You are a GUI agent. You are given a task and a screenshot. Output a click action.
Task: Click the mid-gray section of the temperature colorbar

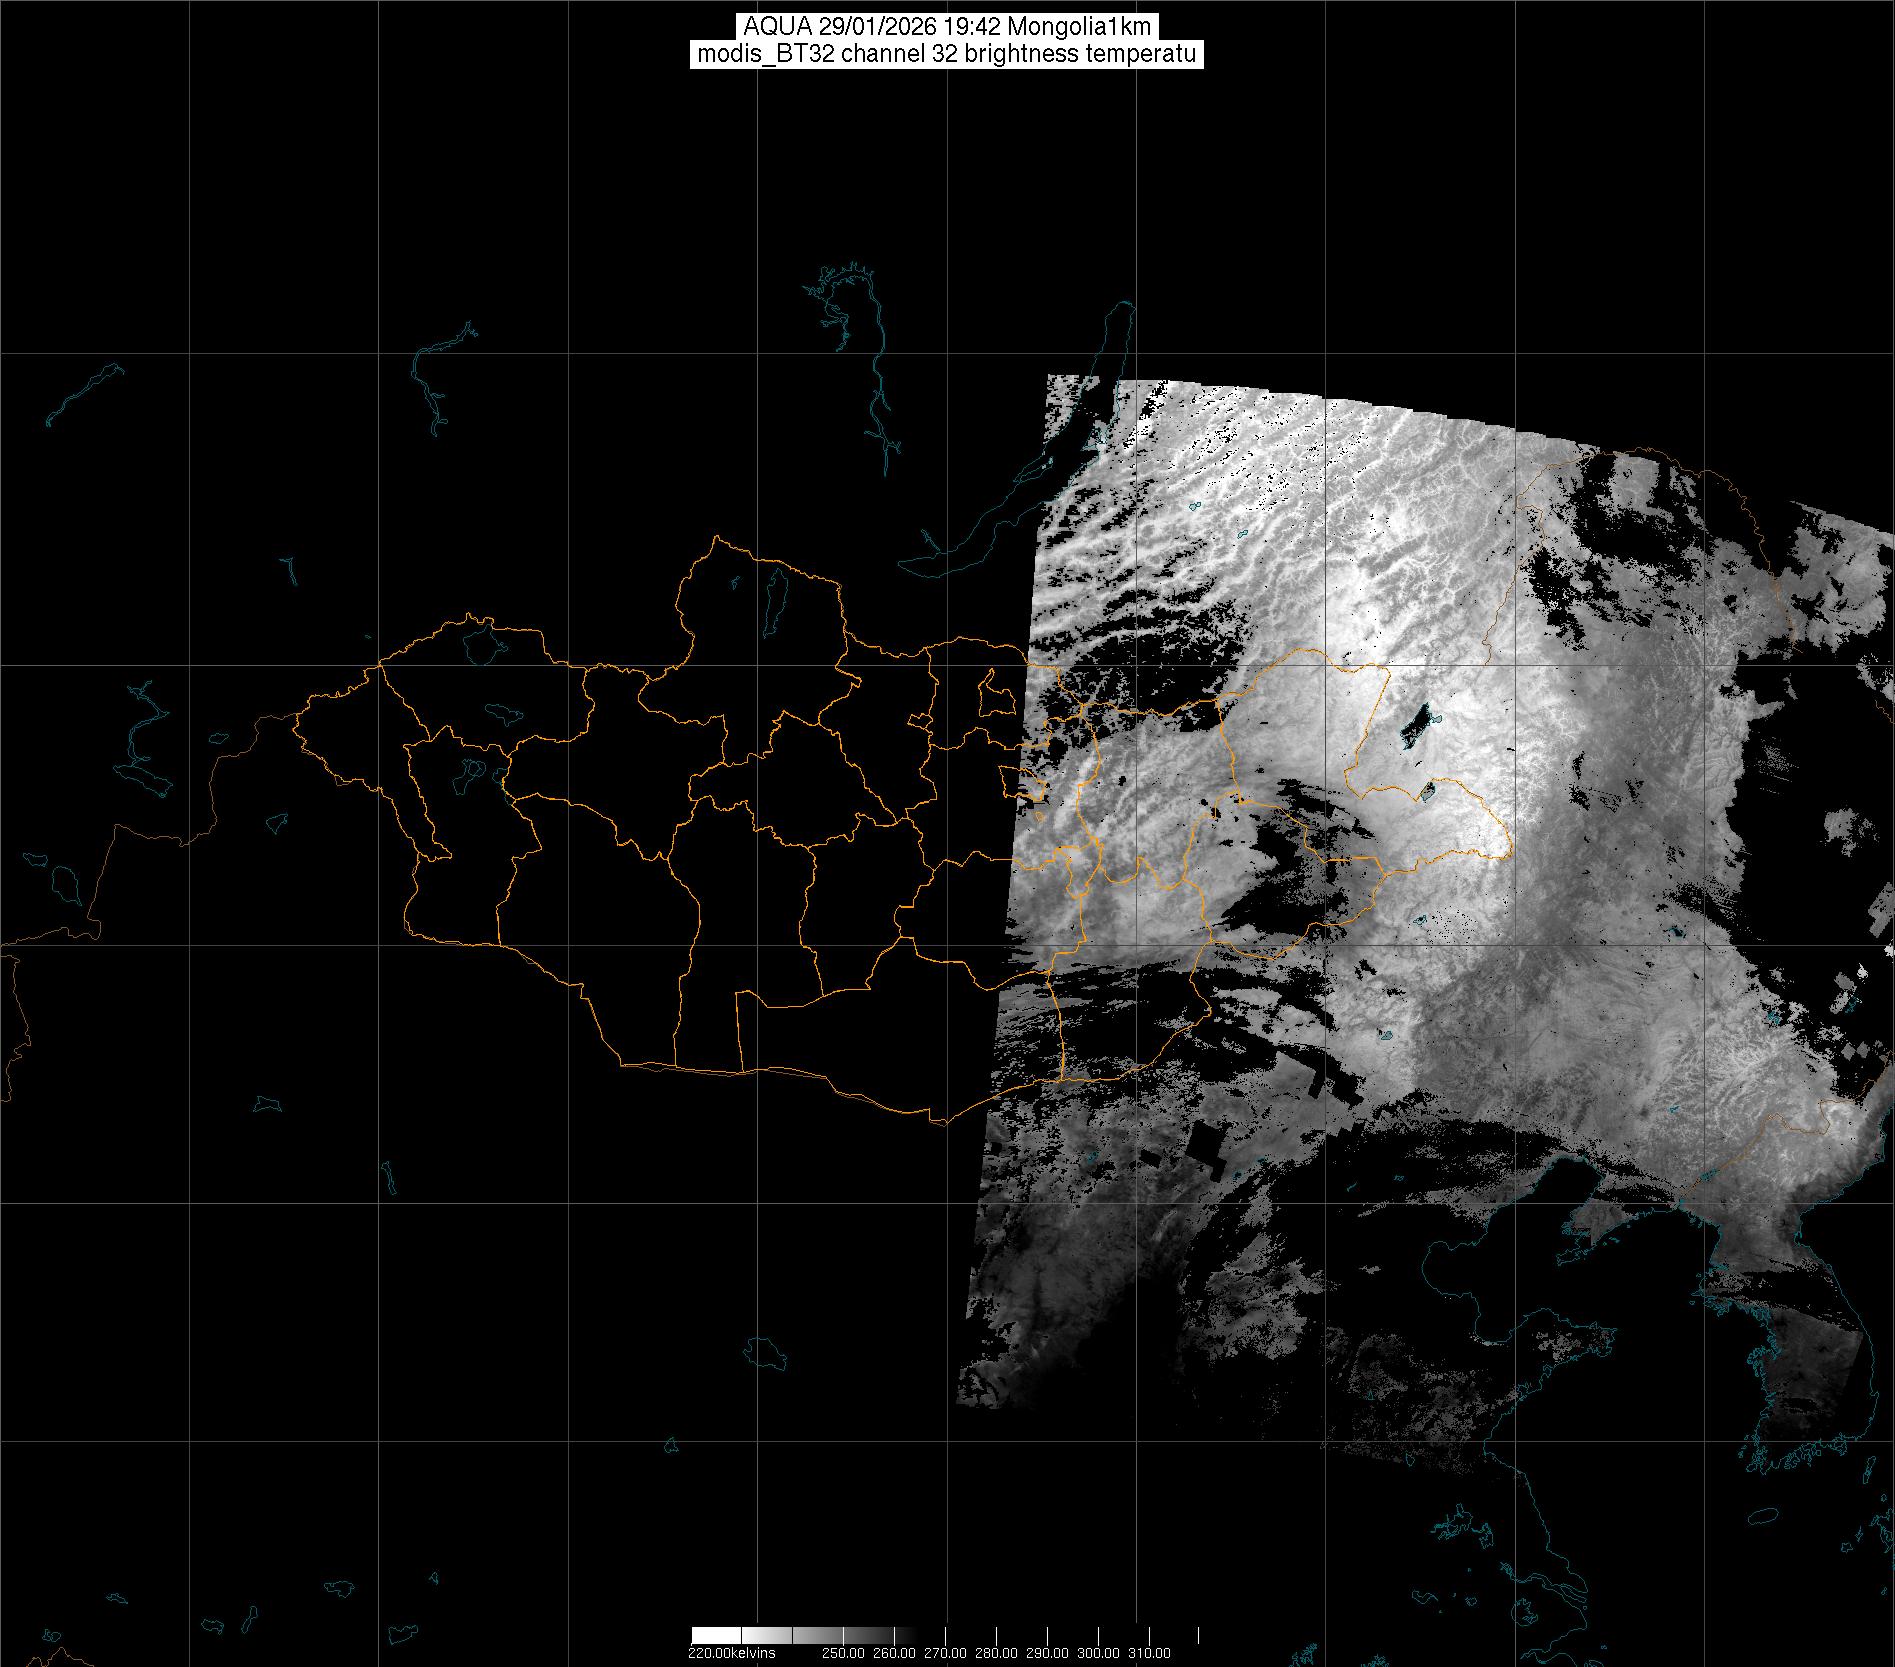coord(818,1634)
